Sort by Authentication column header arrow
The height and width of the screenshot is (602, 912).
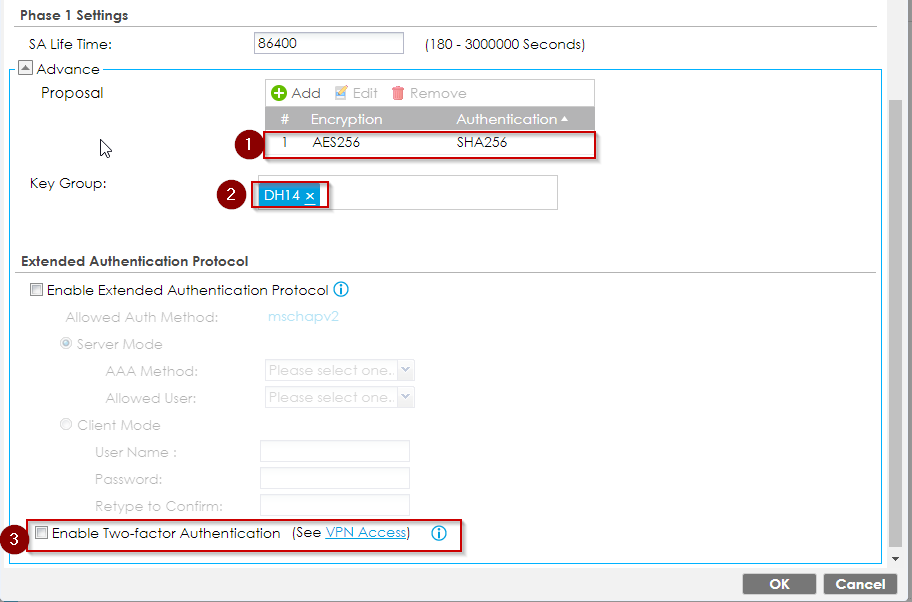pos(565,119)
